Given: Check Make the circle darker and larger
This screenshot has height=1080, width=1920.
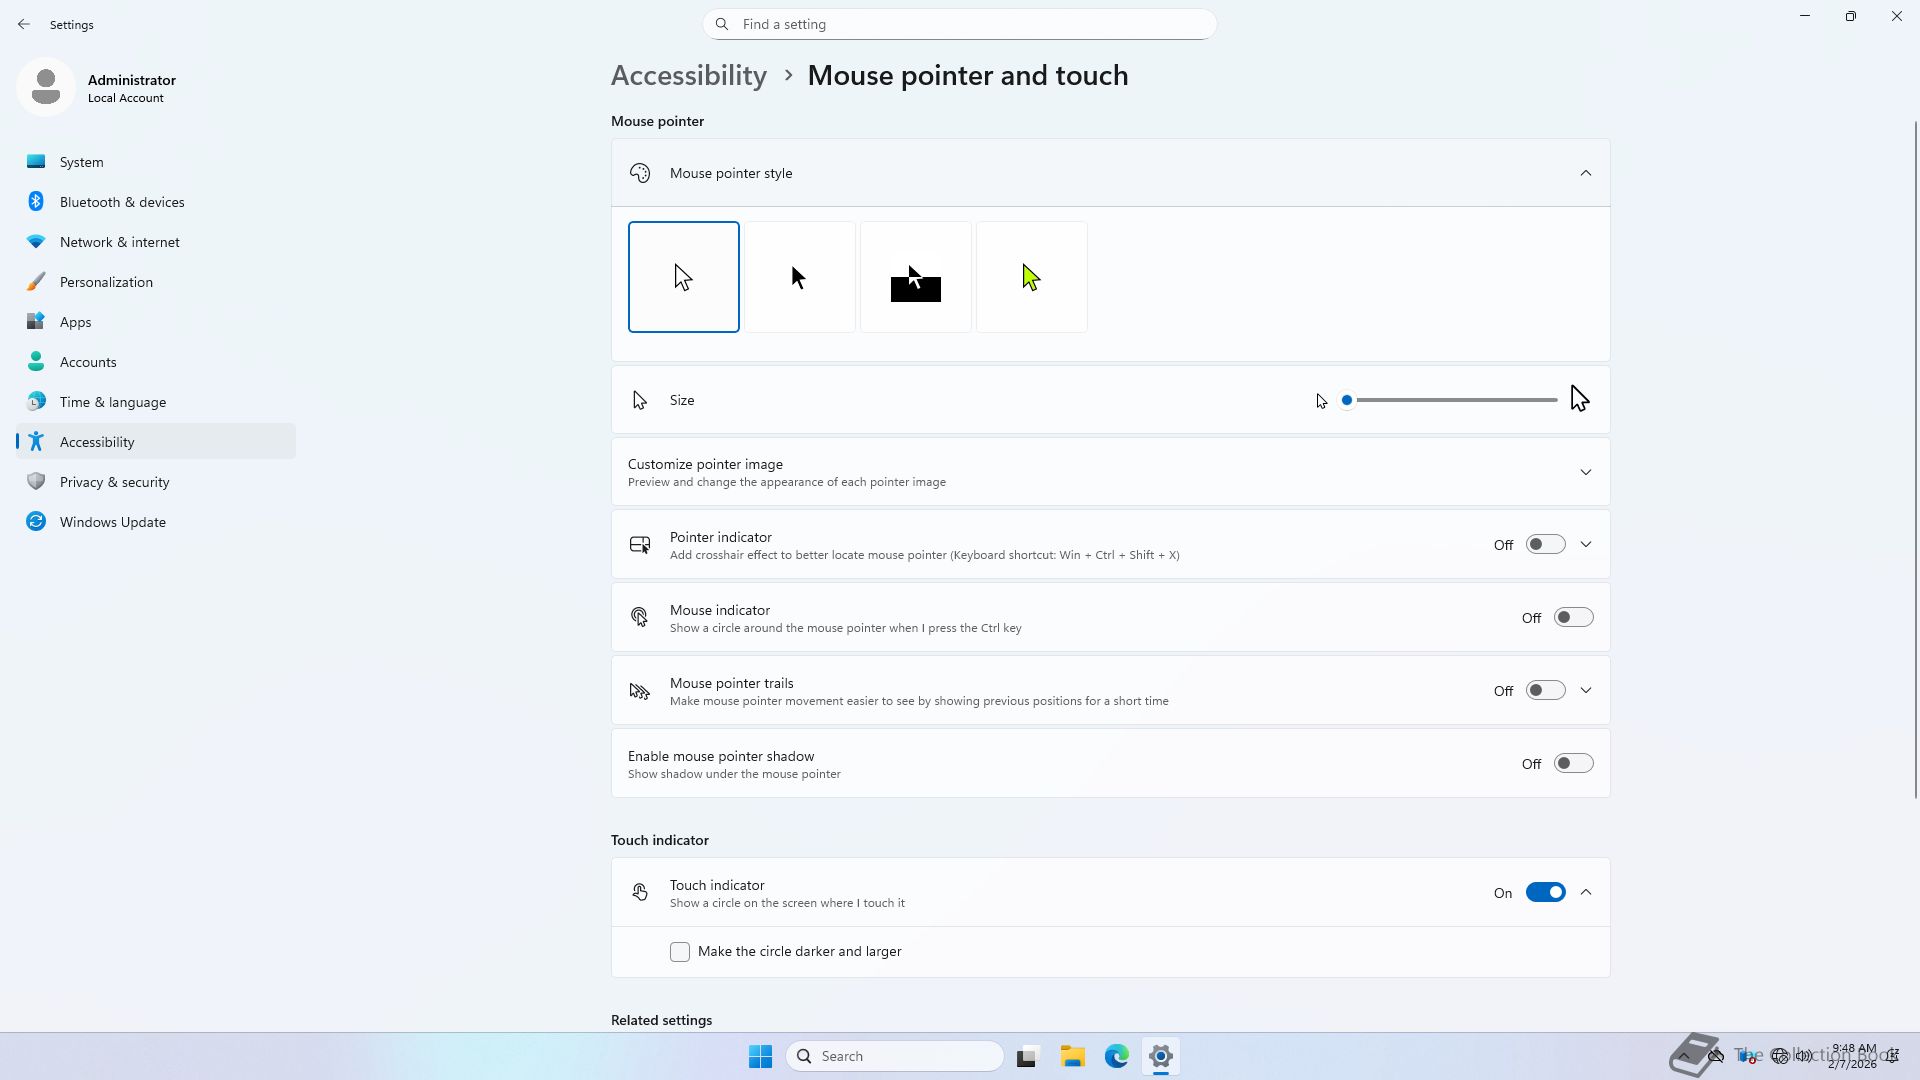Looking at the screenshot, I should pos(680,952).
